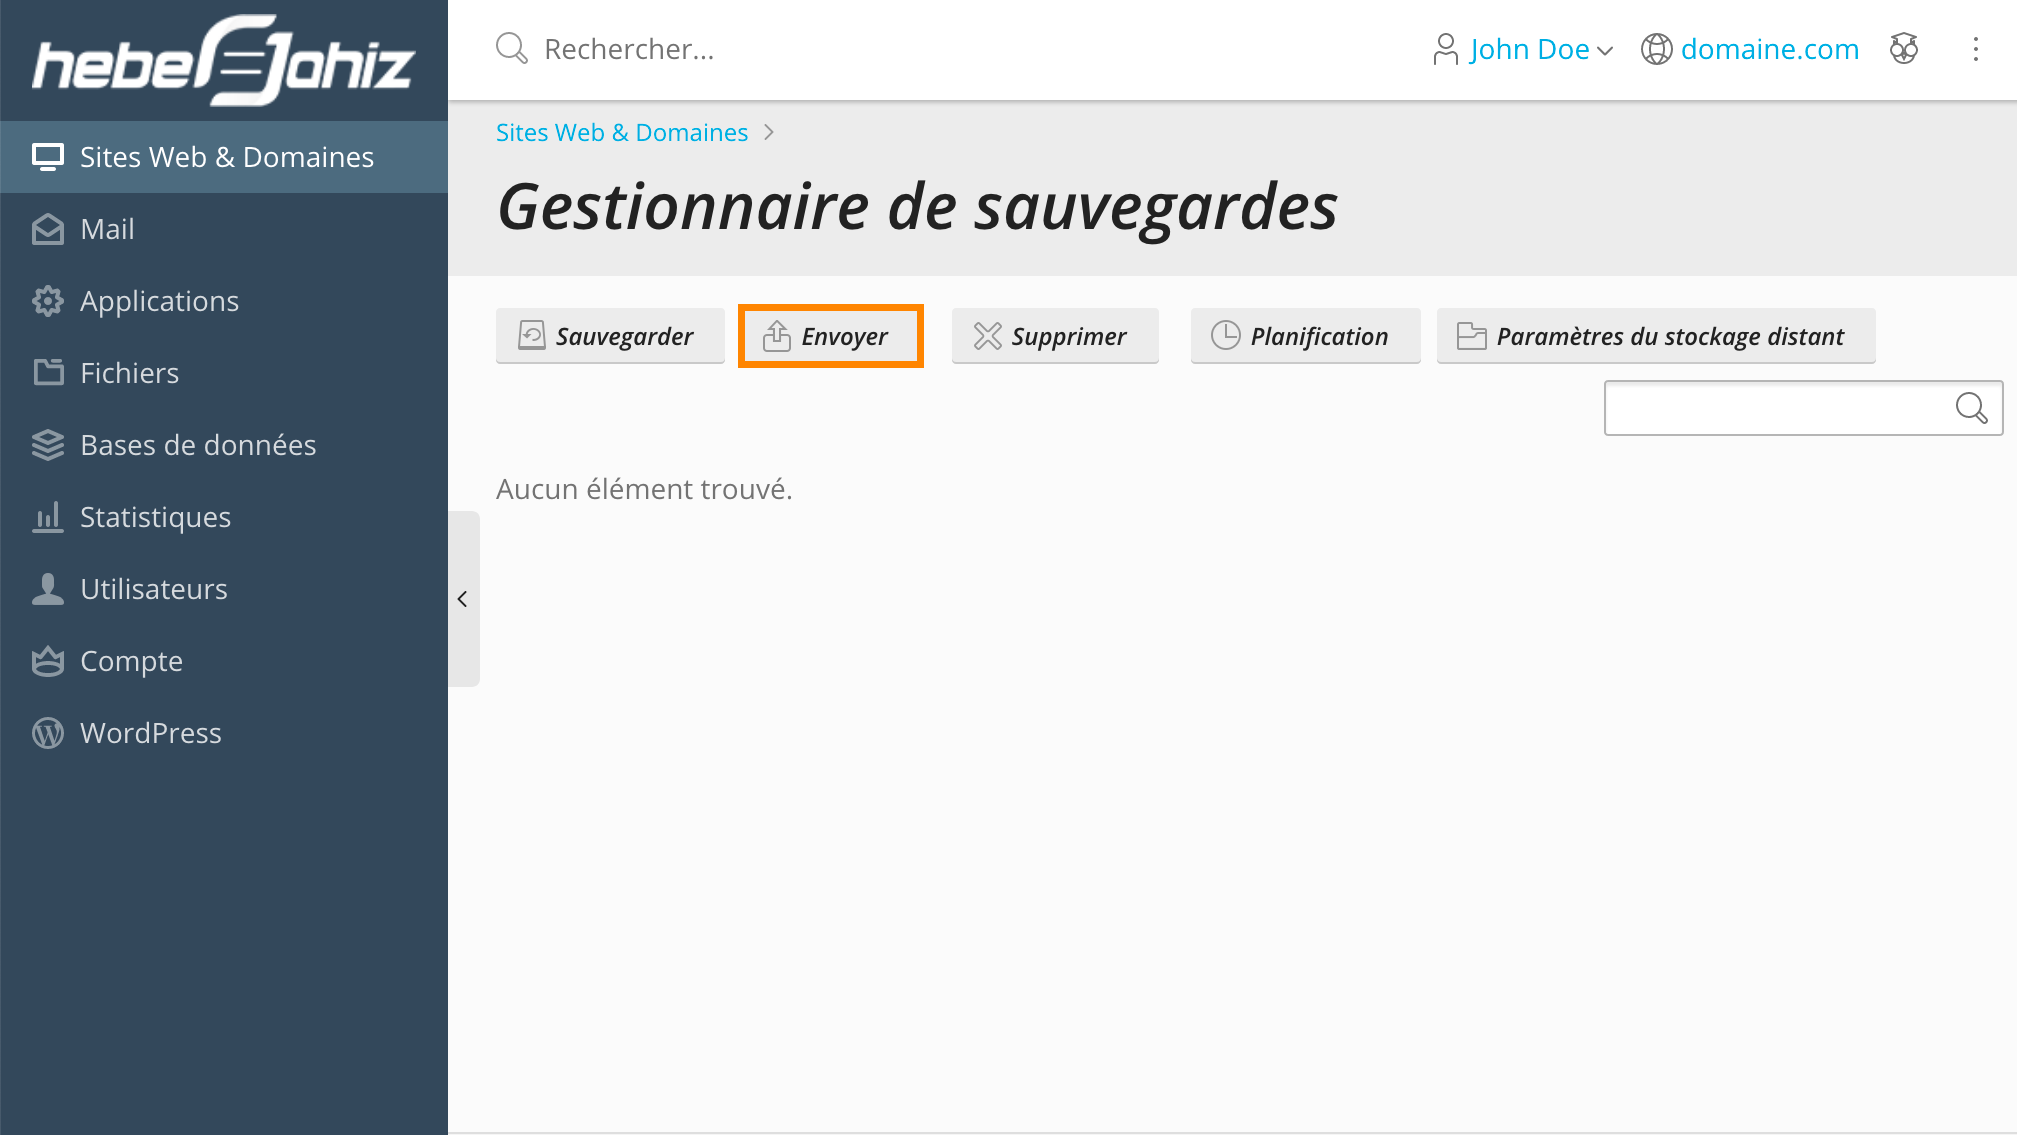Click the hebeJohiz logo
2017x1135 pixels.
[x=223, y=60]
